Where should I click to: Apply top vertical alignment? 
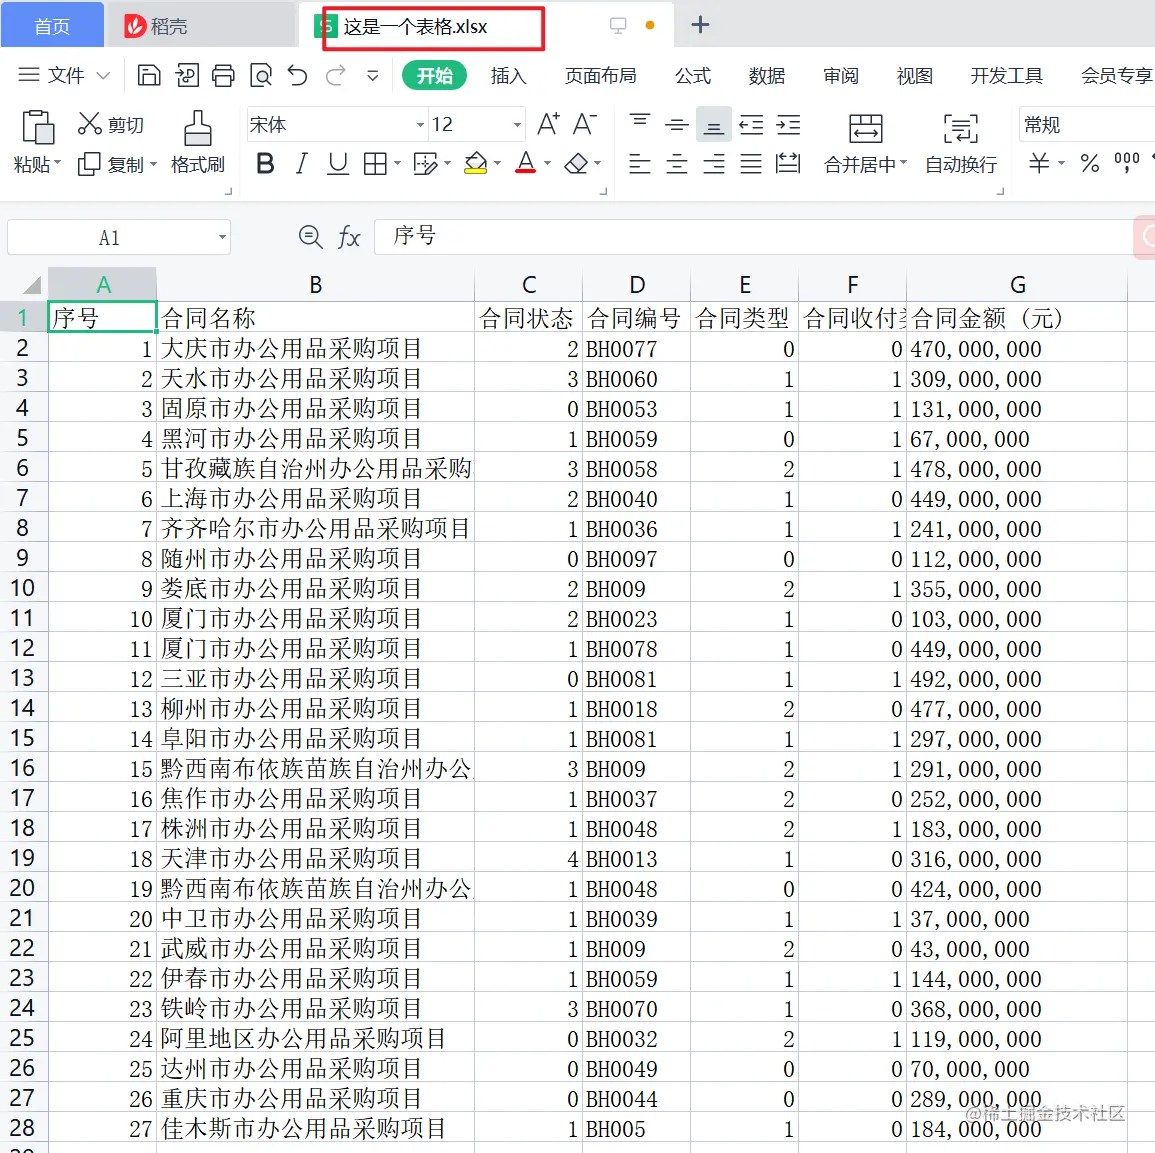[x=639, y=120]
